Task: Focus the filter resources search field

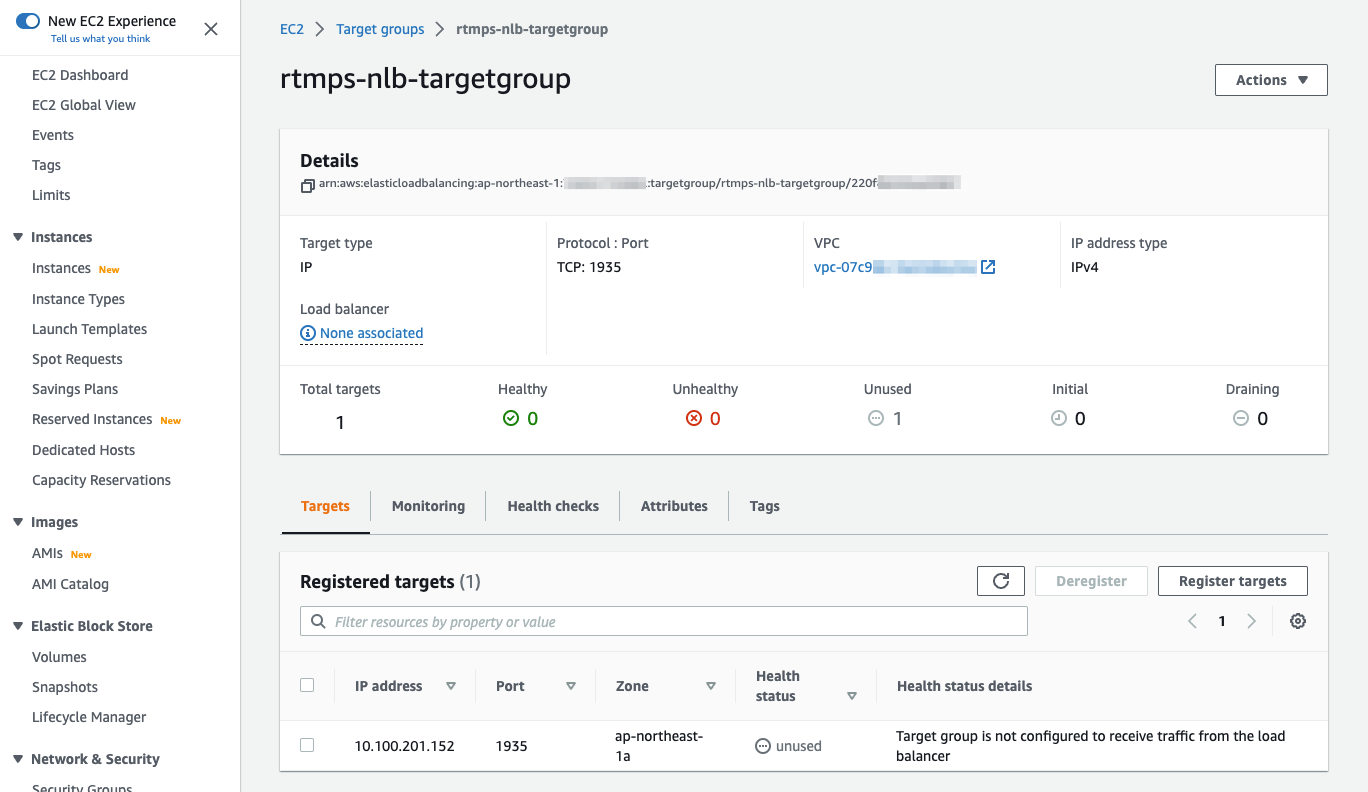Action: pos(664,622)
